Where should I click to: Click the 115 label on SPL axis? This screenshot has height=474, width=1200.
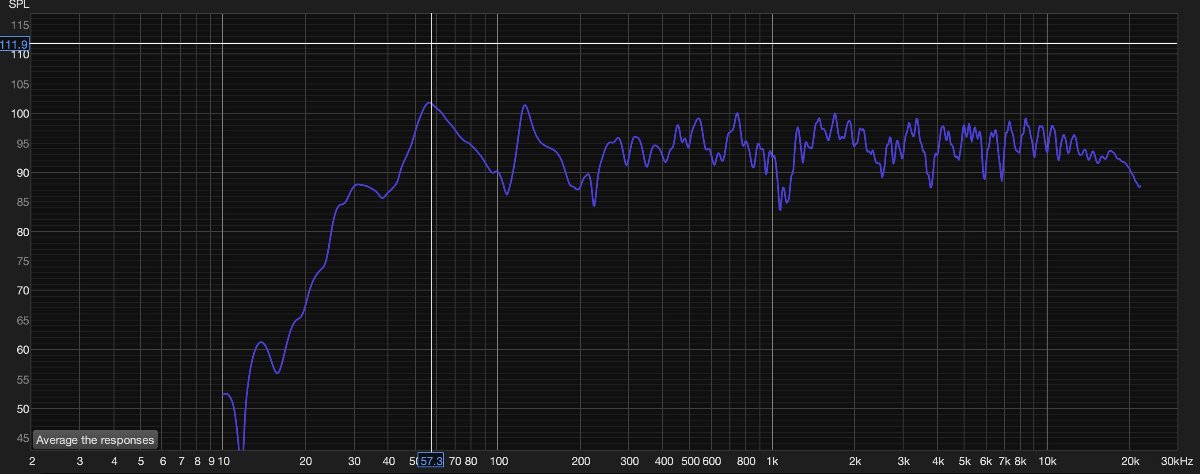click(19, 24)
